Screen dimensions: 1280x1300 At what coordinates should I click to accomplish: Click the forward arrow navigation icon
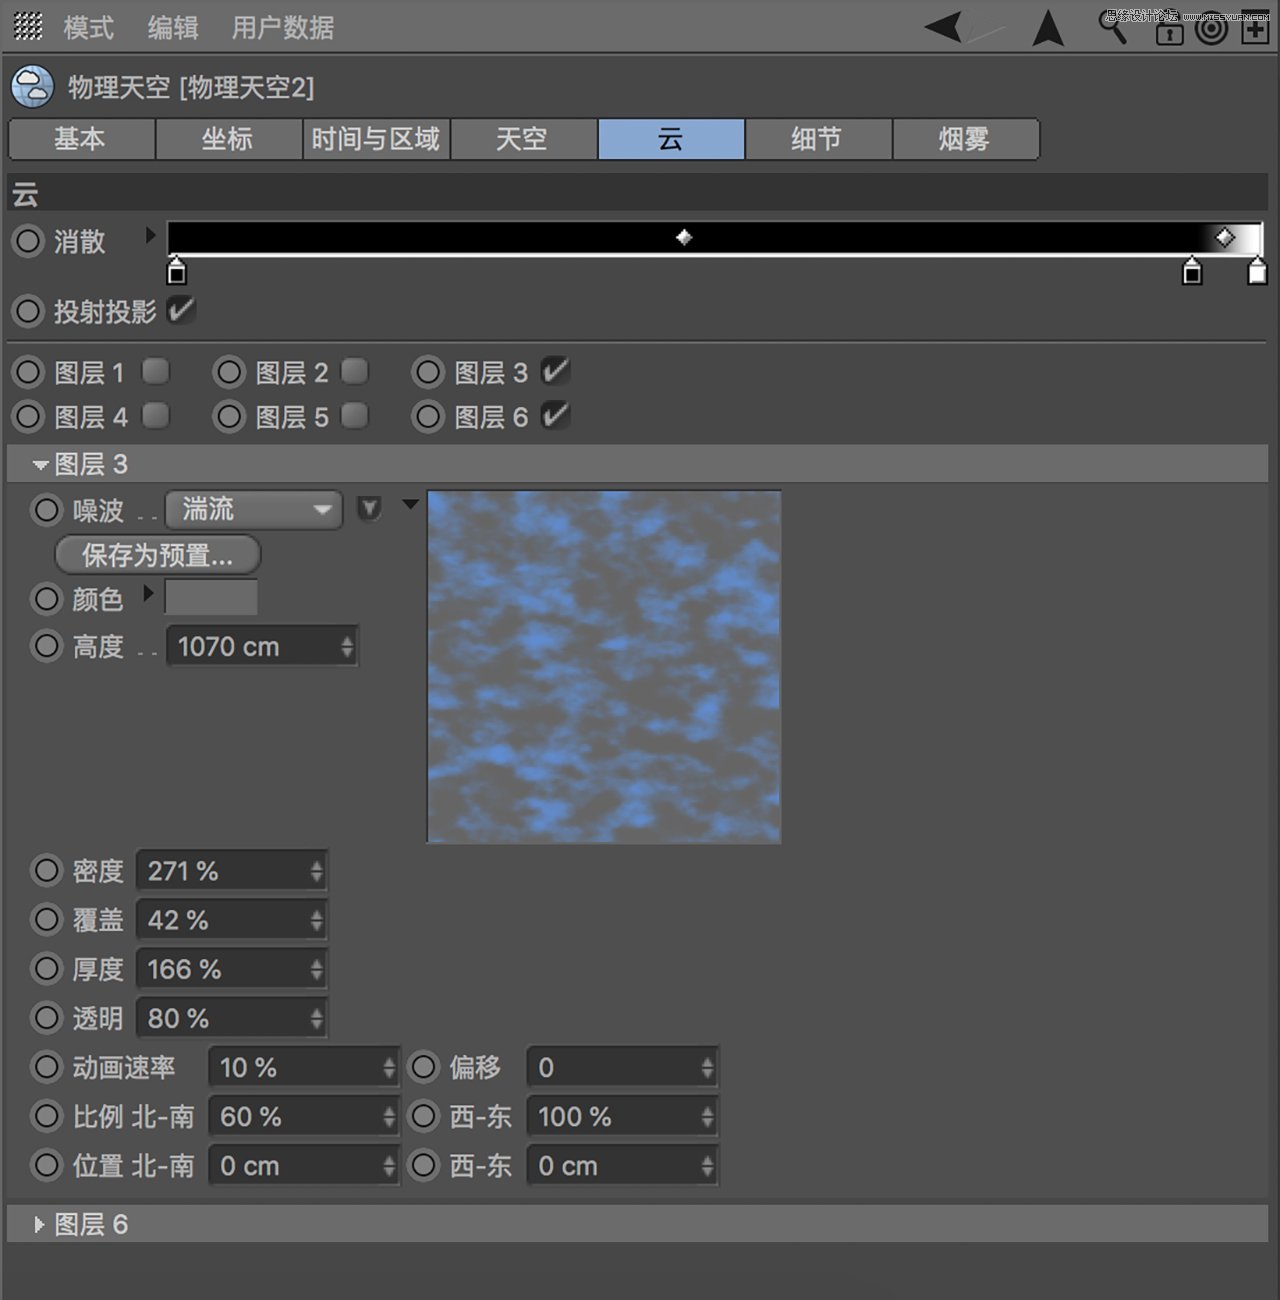tap(1047, 30)
